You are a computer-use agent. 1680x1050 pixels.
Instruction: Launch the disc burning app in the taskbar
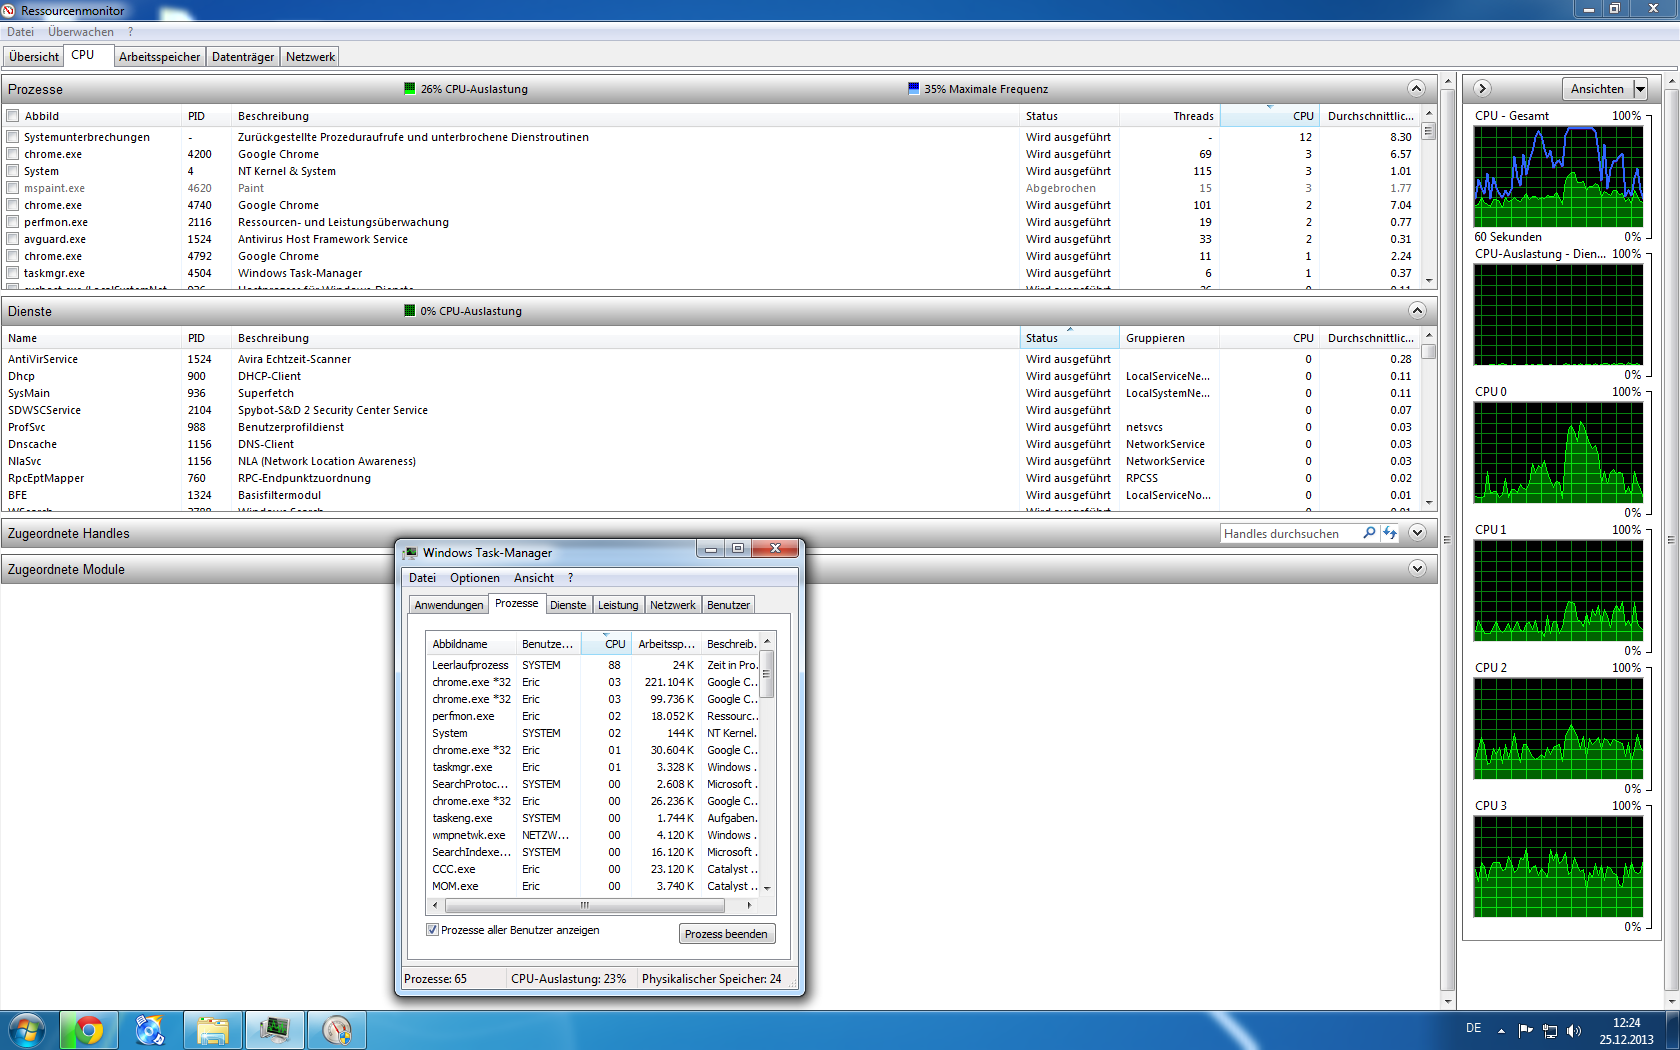pyautogui.click(x=150, y=1030)
